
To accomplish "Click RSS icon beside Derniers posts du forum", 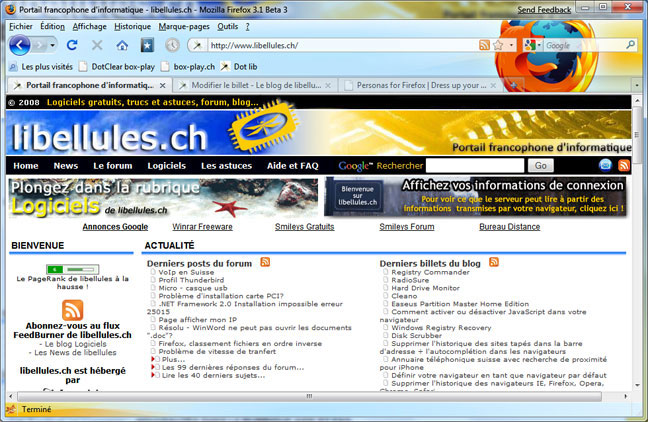I will coord(265,262).
